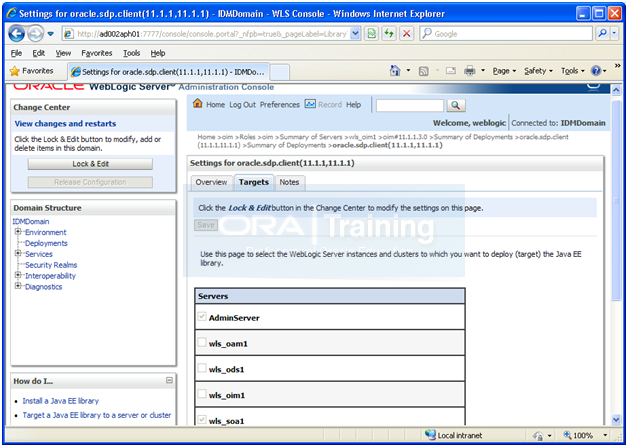Click the blue help question mark icon

click(x=596, y=71)
